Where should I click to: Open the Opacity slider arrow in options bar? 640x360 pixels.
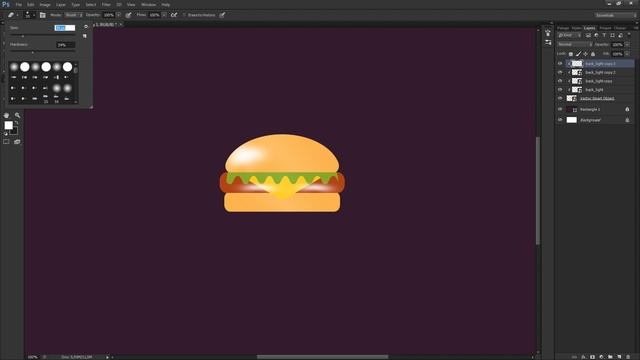pos(118,15)
